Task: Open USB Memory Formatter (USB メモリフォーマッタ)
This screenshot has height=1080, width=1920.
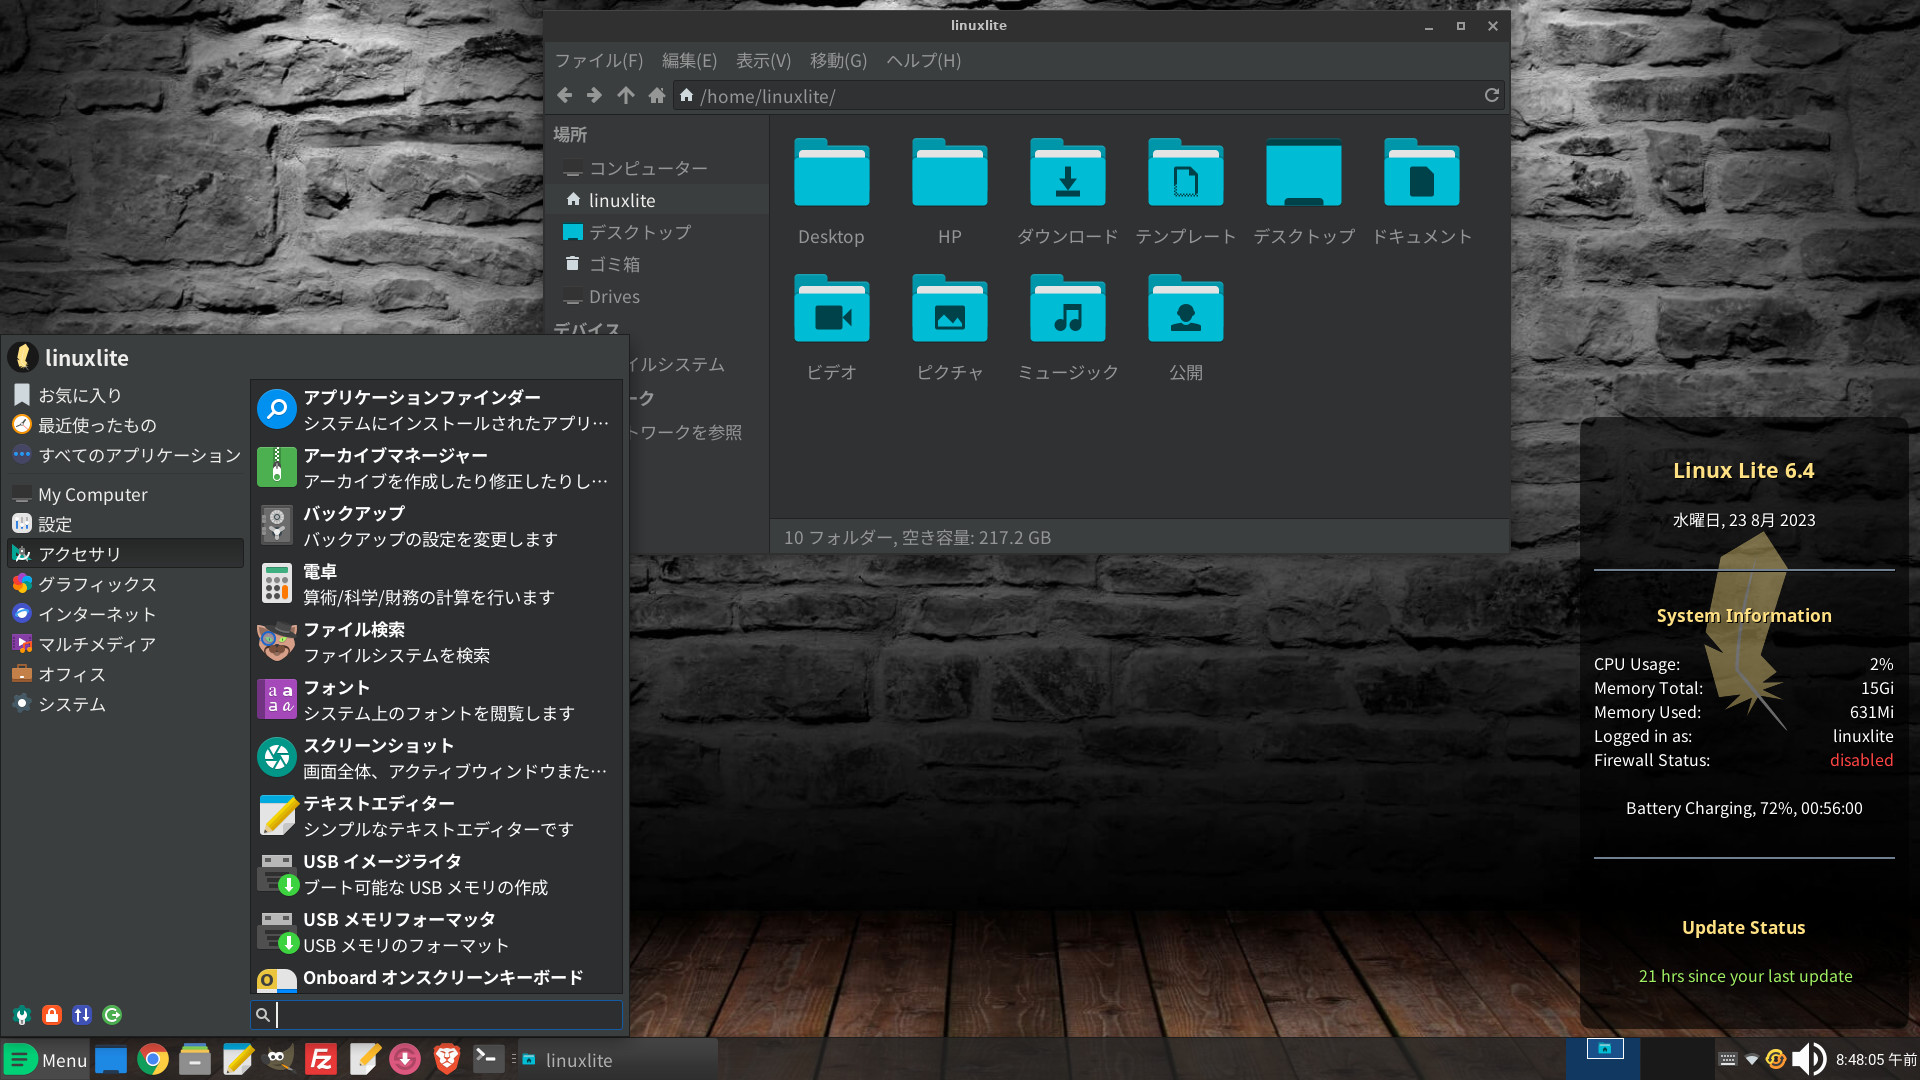Action: click(x=436, y=932)
